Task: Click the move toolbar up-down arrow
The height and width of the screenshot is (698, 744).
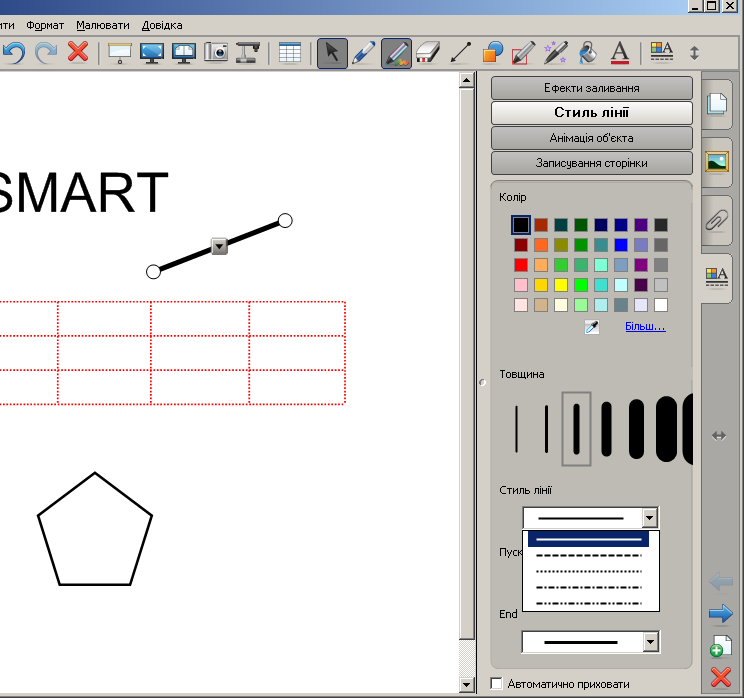Action: [694, 53]
